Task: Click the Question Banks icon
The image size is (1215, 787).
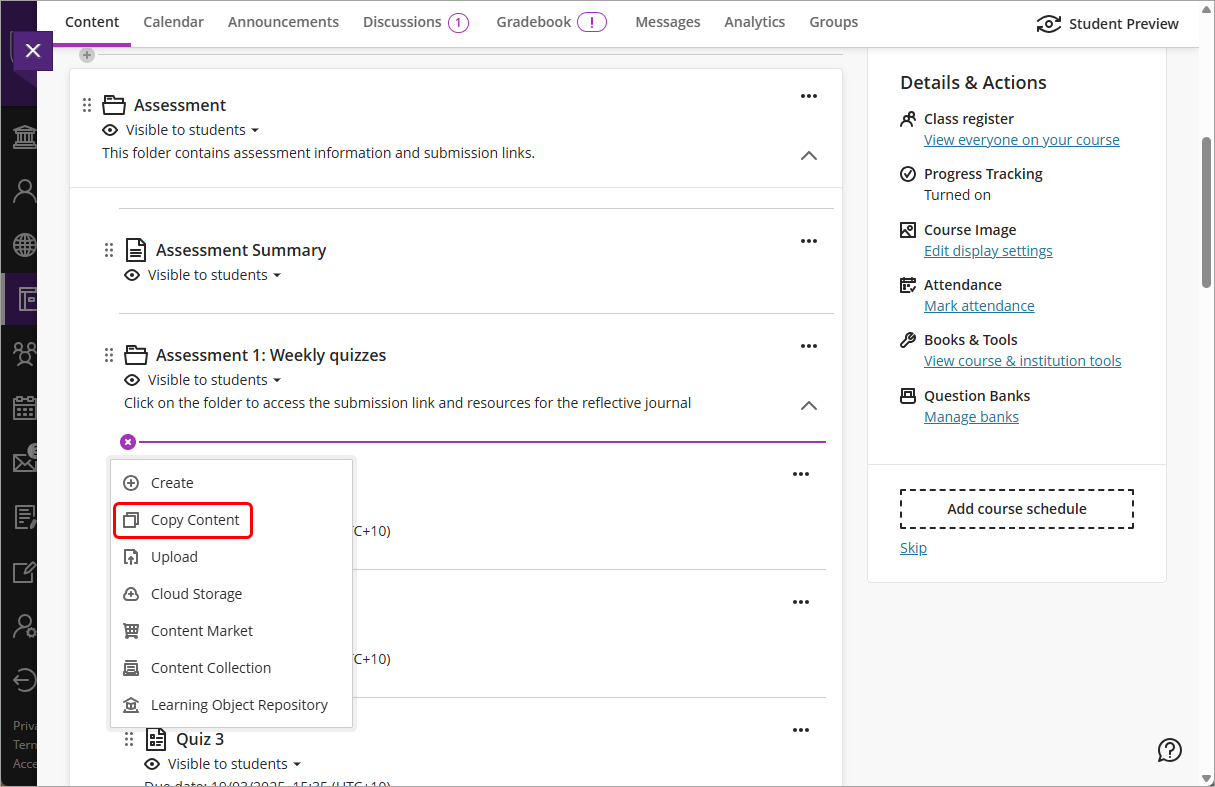Action: (x=908, y=396)
